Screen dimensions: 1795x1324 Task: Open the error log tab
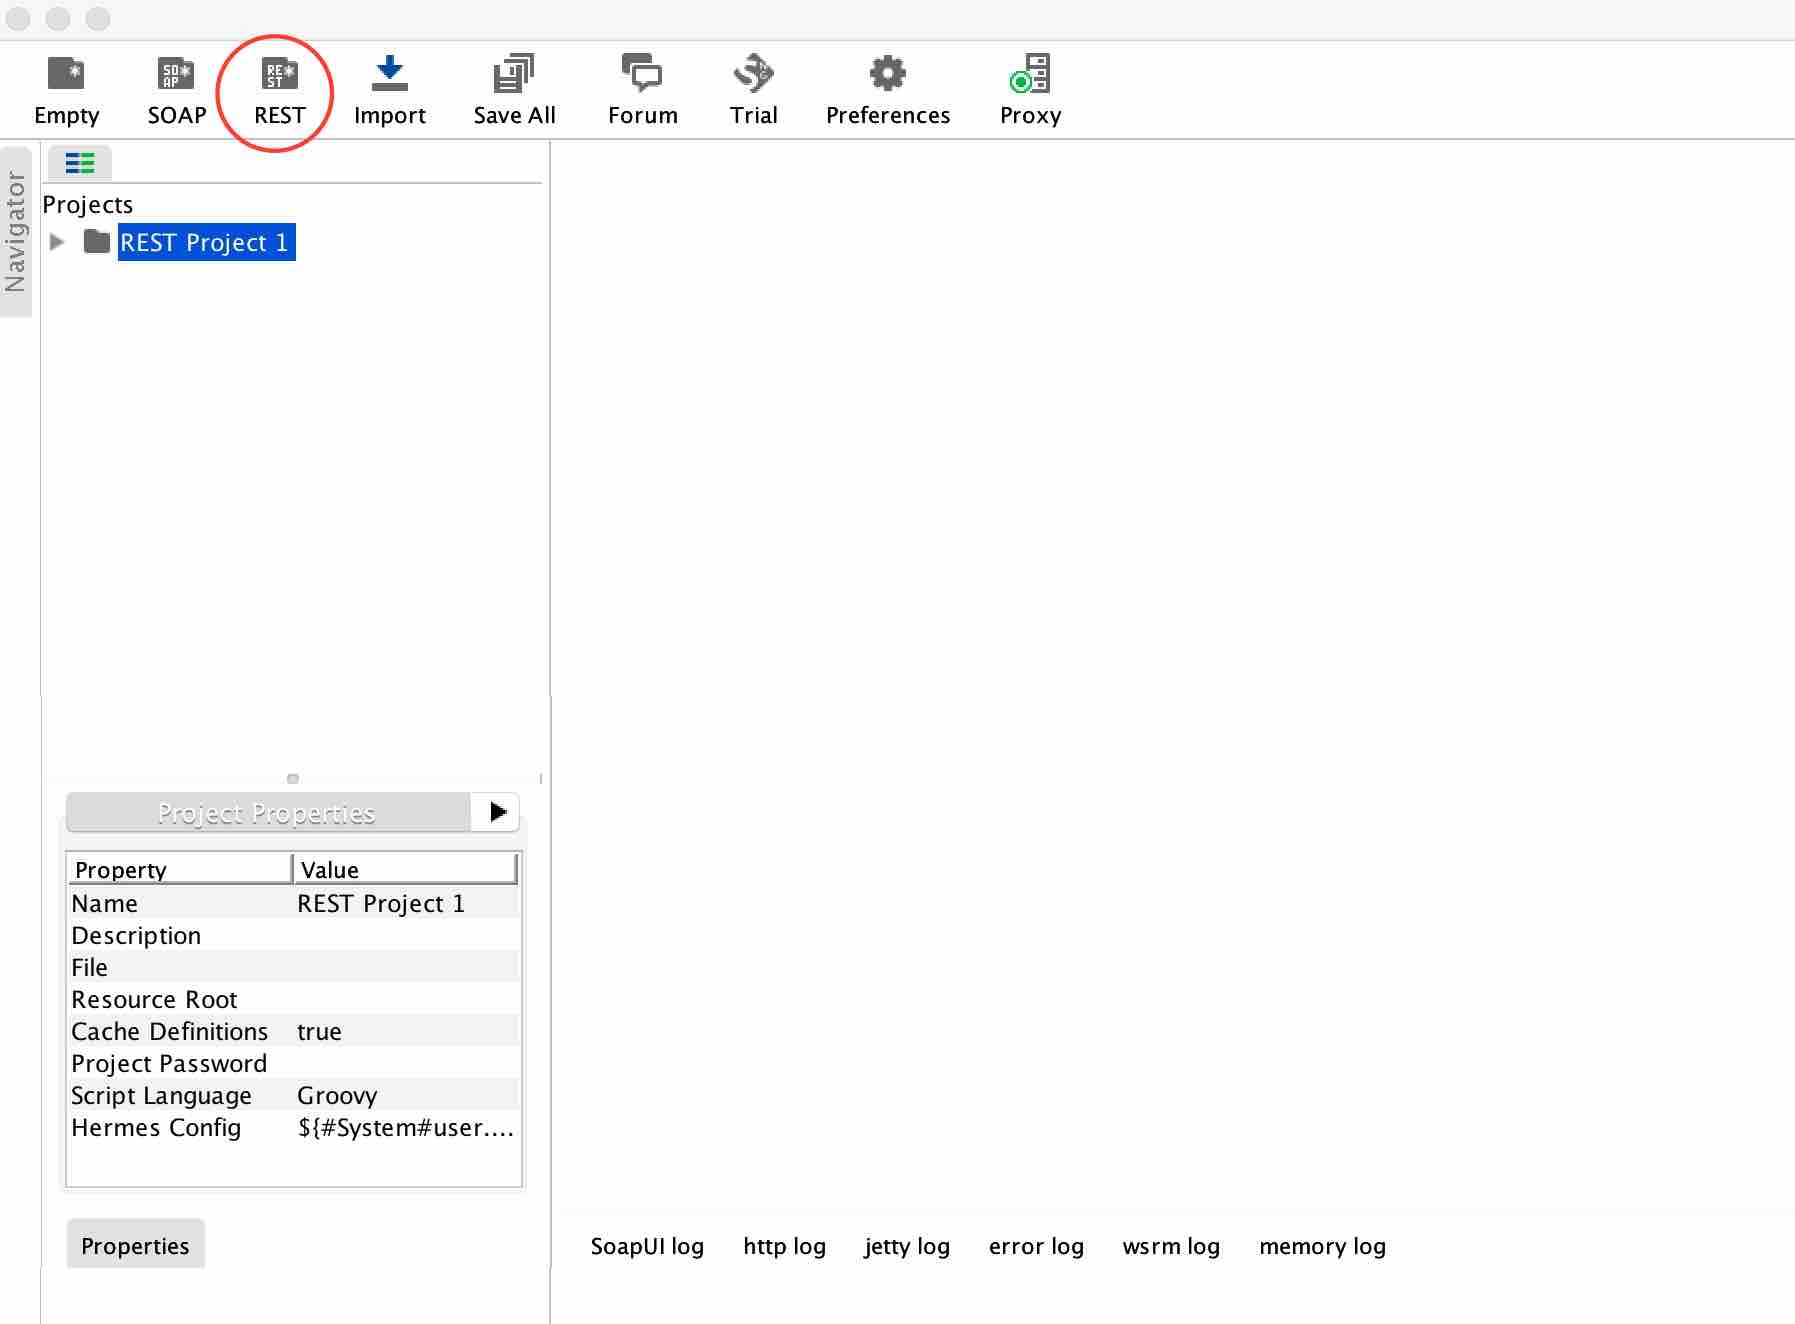tap(1036, 1246)
